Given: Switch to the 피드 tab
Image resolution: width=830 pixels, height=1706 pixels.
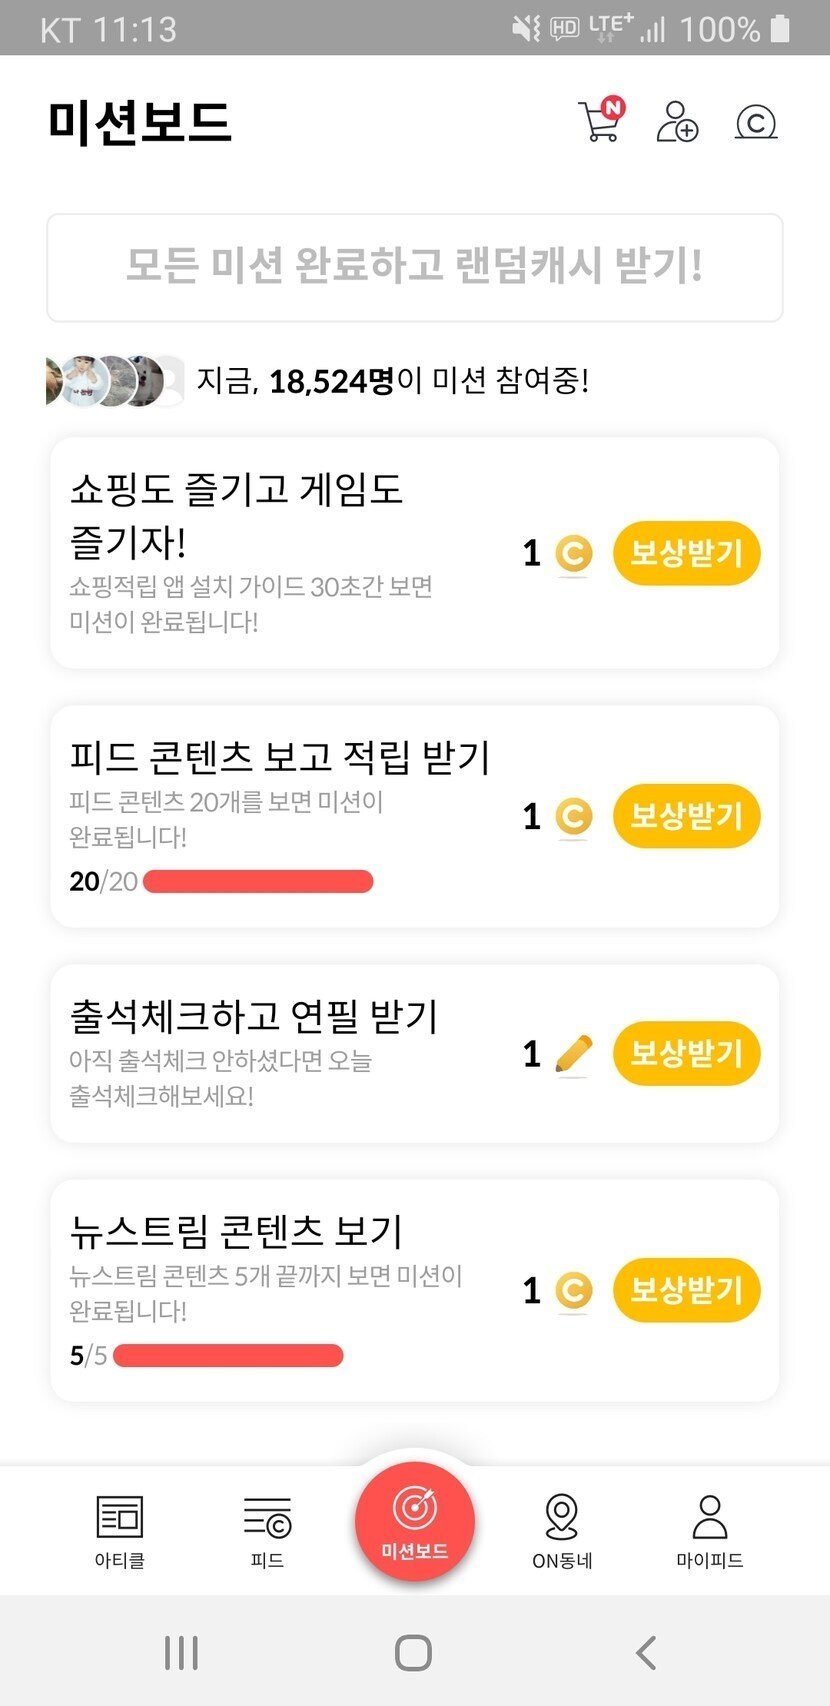Looking at the screenshot, I should [267, 1530].
